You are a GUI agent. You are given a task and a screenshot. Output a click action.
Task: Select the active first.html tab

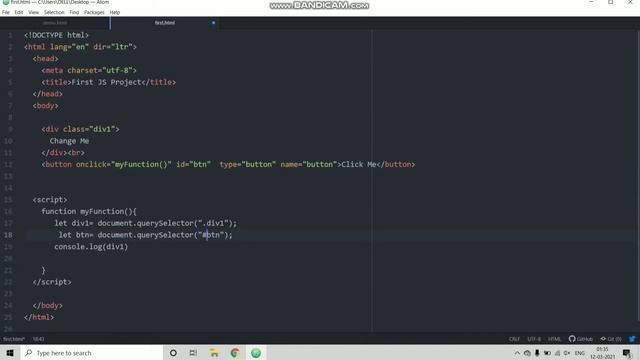point(164,23)
